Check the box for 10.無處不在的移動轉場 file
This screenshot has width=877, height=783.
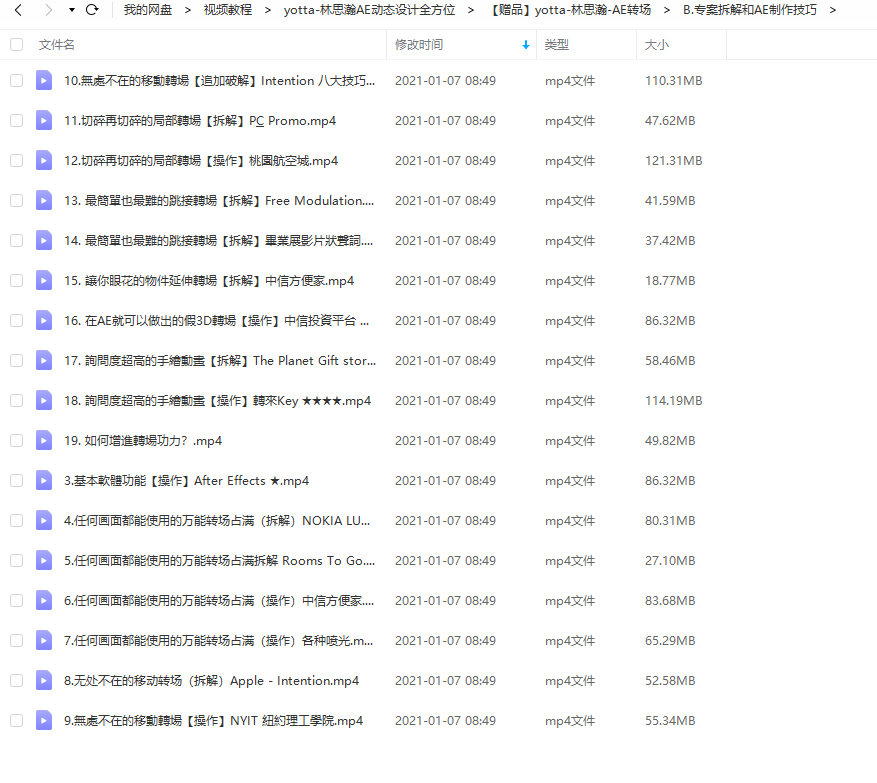[16, 80]
